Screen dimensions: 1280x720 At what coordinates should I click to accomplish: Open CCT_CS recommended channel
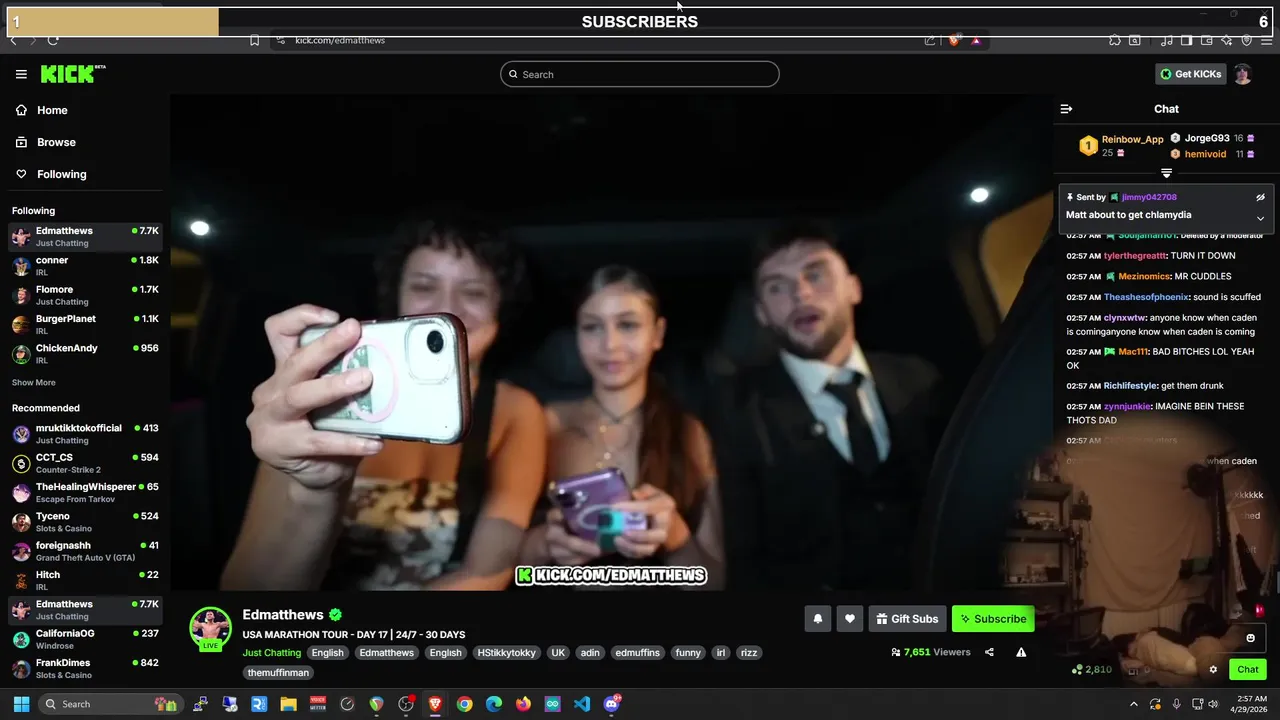85,463
